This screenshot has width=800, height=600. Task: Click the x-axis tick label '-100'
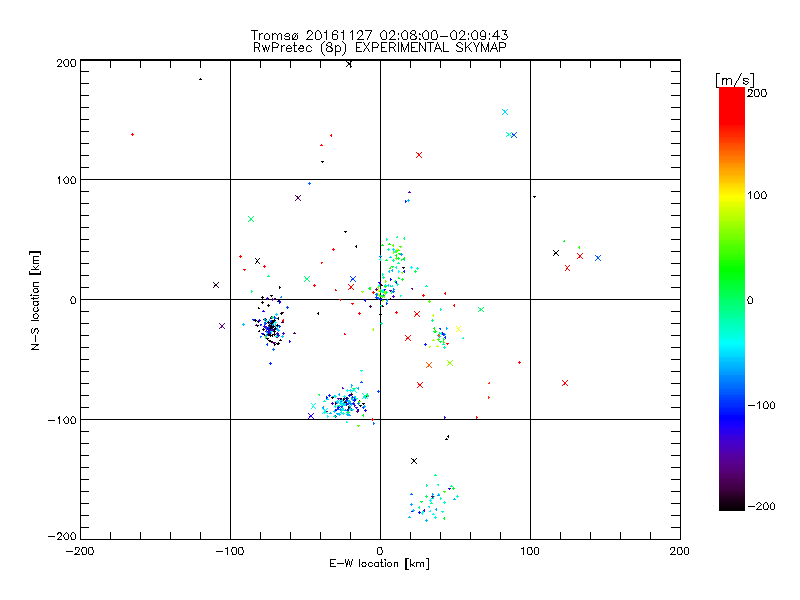(x=230, y=551)
